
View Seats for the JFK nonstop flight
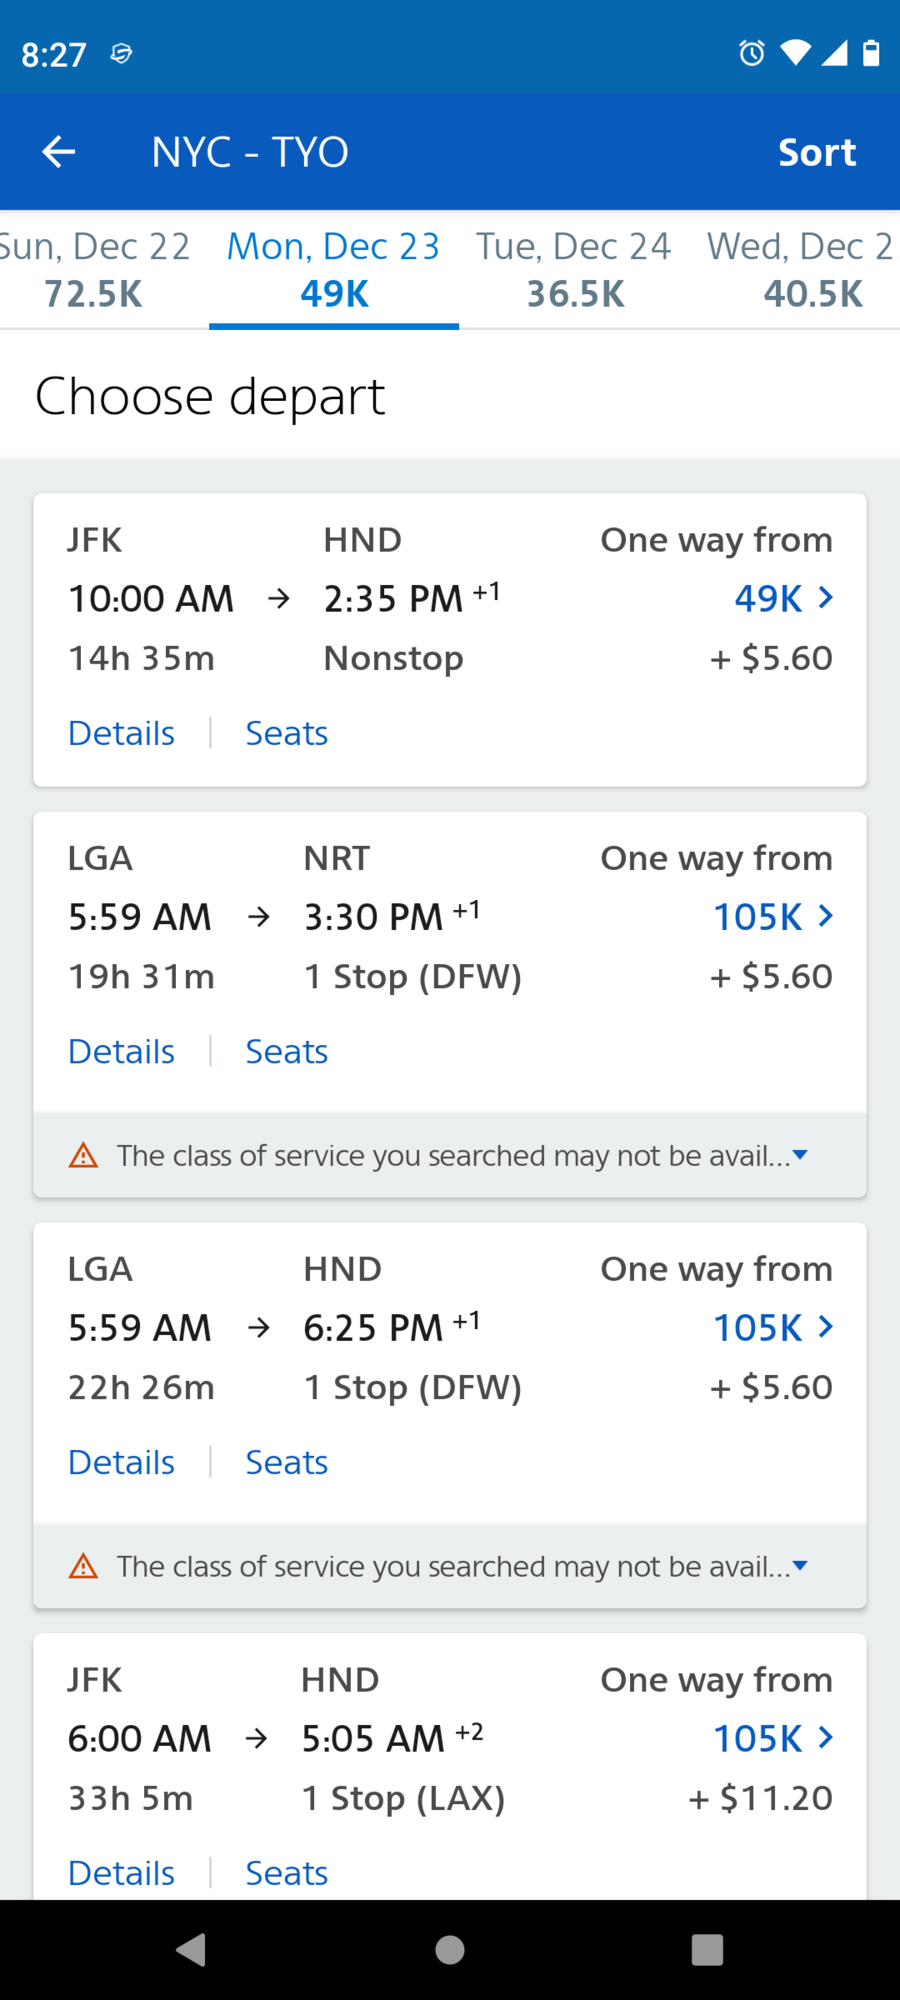click(x=286, y=733)
